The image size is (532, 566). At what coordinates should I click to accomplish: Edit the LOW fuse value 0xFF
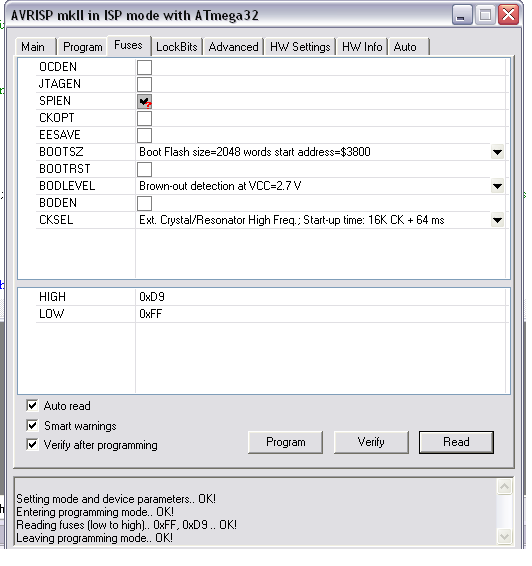[151, 314]
